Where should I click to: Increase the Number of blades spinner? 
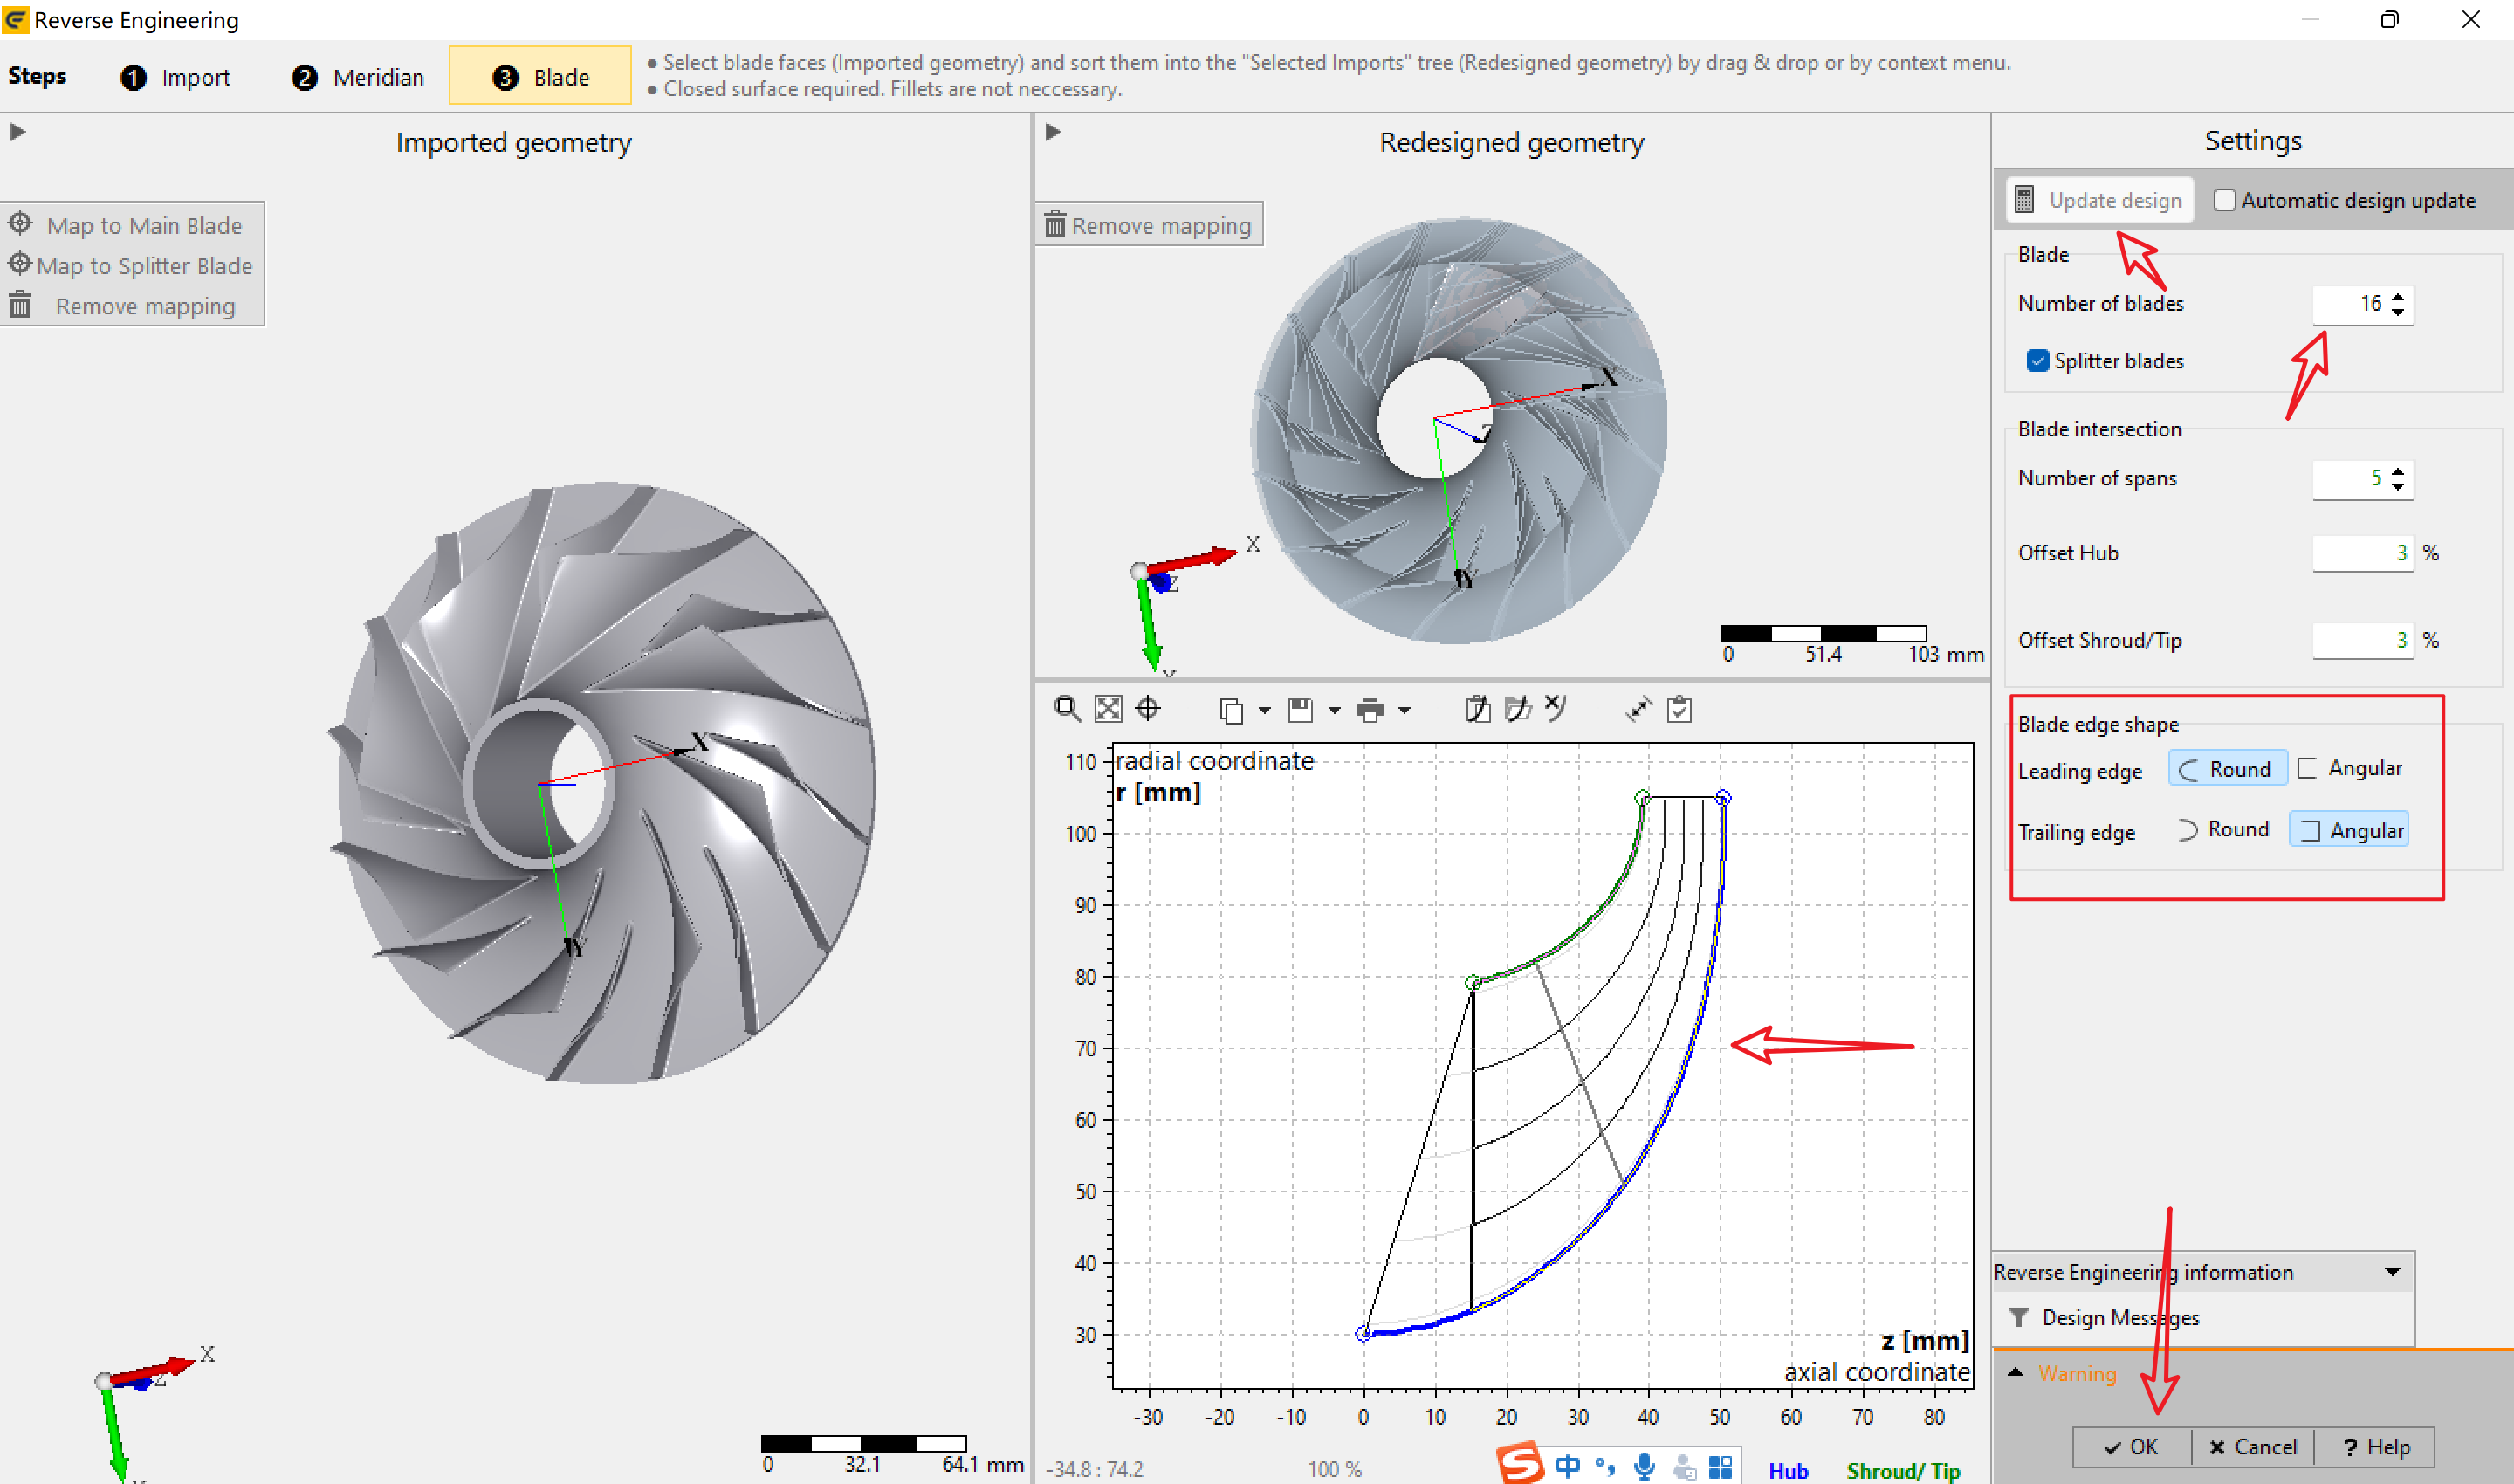click(2398, 296)
